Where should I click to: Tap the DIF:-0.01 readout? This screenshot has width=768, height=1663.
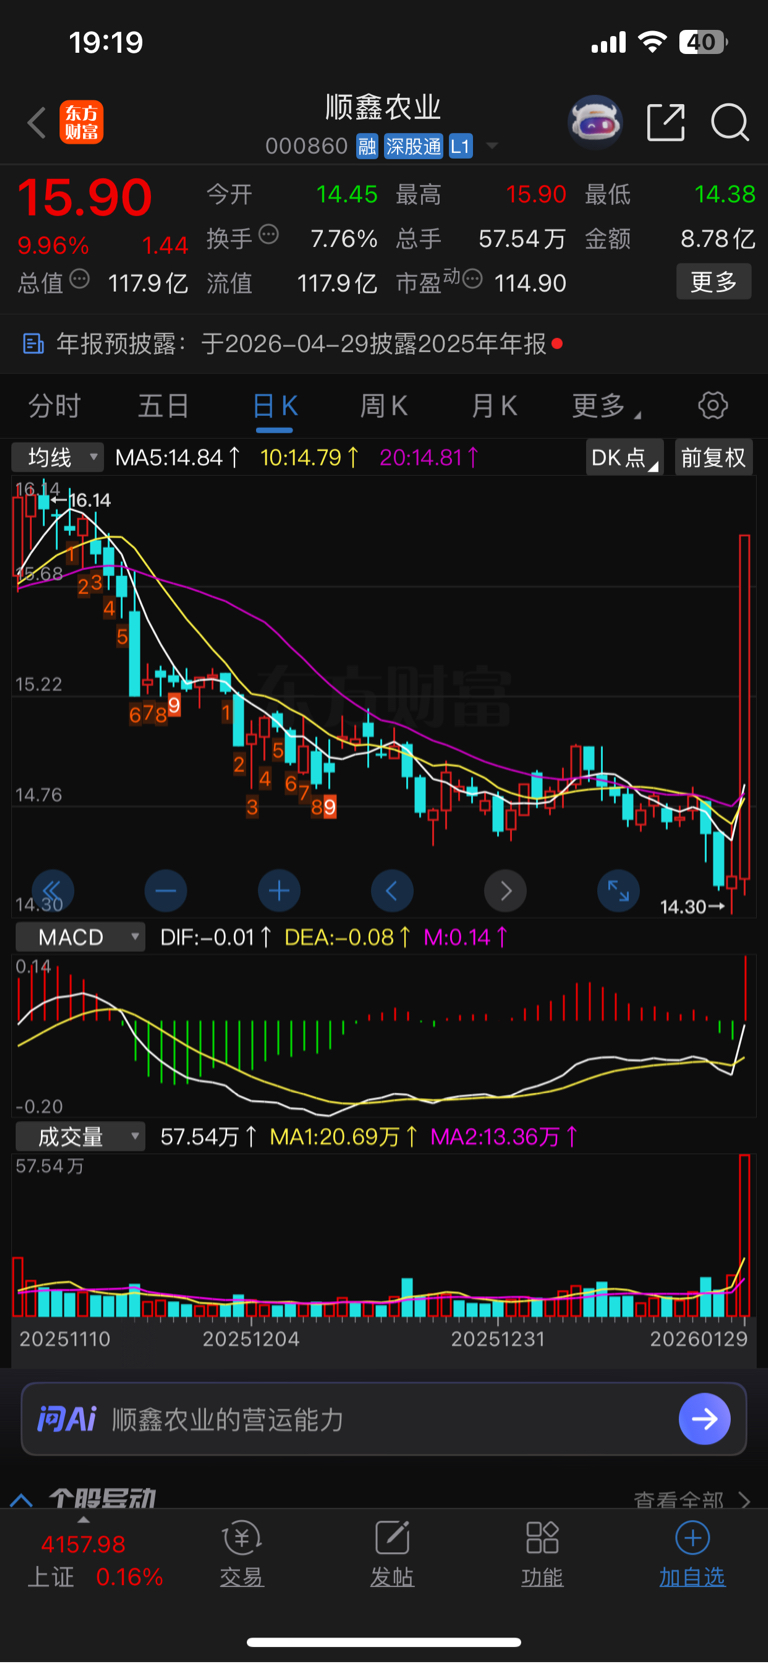pyautogui.click(x=216, y=937)
